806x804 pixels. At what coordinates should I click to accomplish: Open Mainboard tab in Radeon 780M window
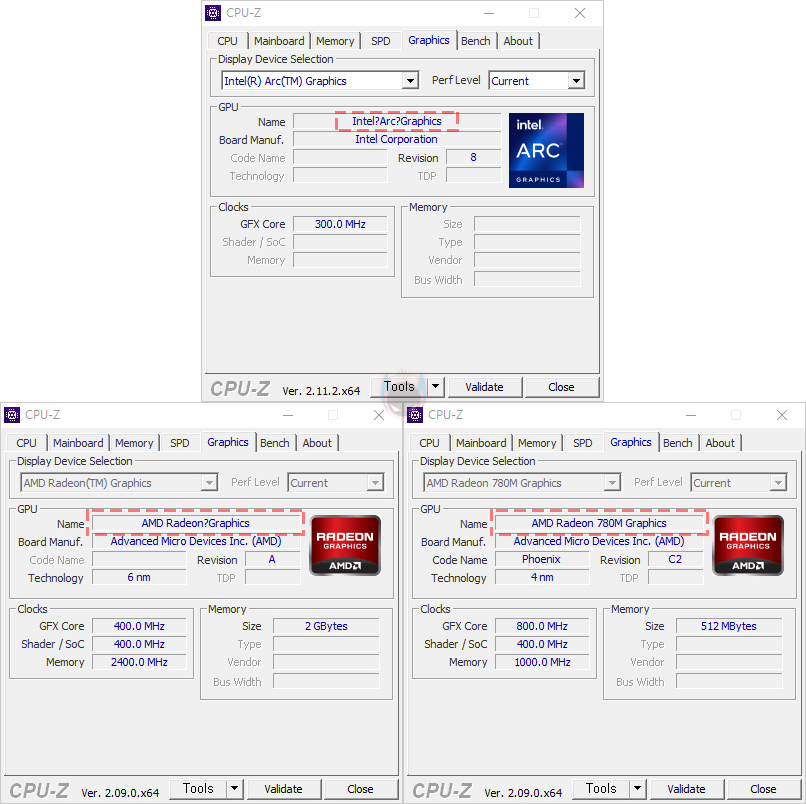[481, 443]
